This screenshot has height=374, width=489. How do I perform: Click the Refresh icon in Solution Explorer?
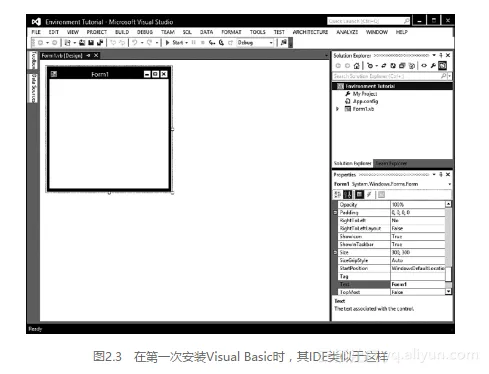[393, 66]
